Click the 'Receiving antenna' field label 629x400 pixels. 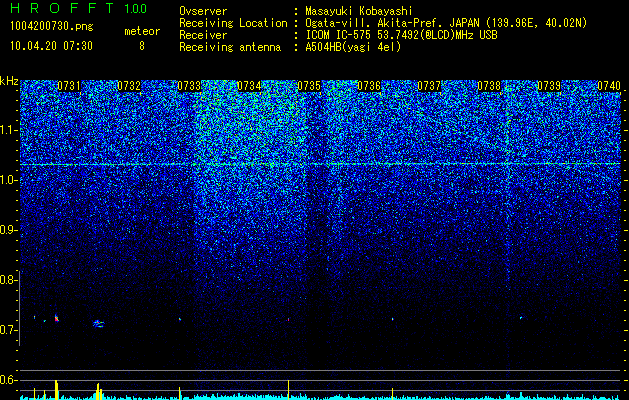[230, 47]
